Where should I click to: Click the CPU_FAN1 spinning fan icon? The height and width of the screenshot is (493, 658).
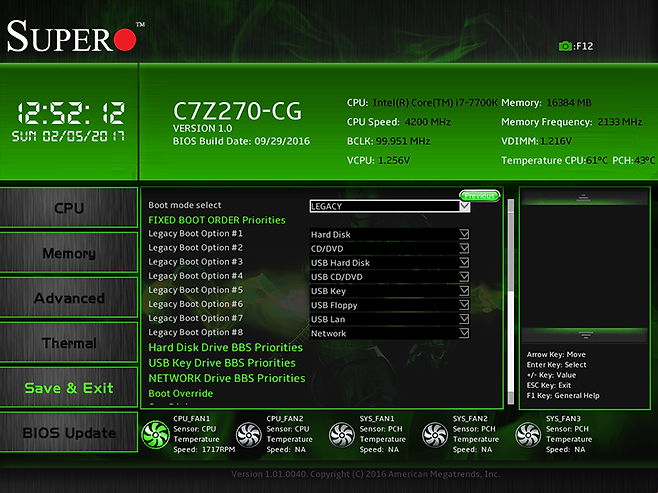point(155,435)
